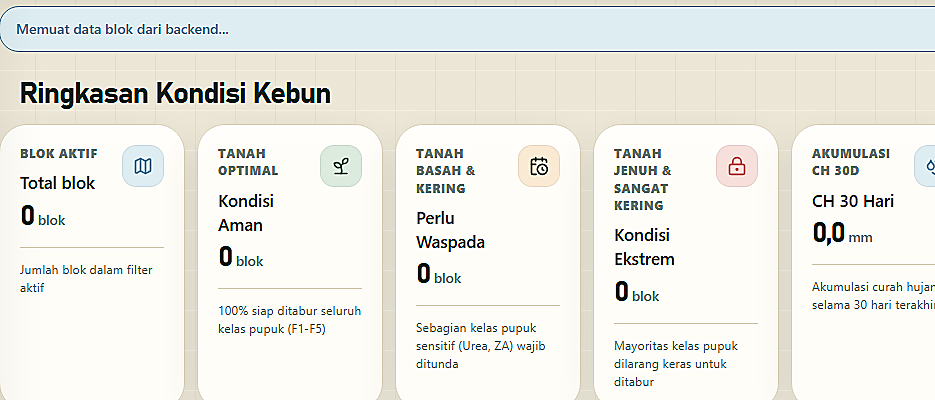Click the 'CH 30 Hari' text
The width and height of the screenshot is (935, 400).
[x=853, y=201]
